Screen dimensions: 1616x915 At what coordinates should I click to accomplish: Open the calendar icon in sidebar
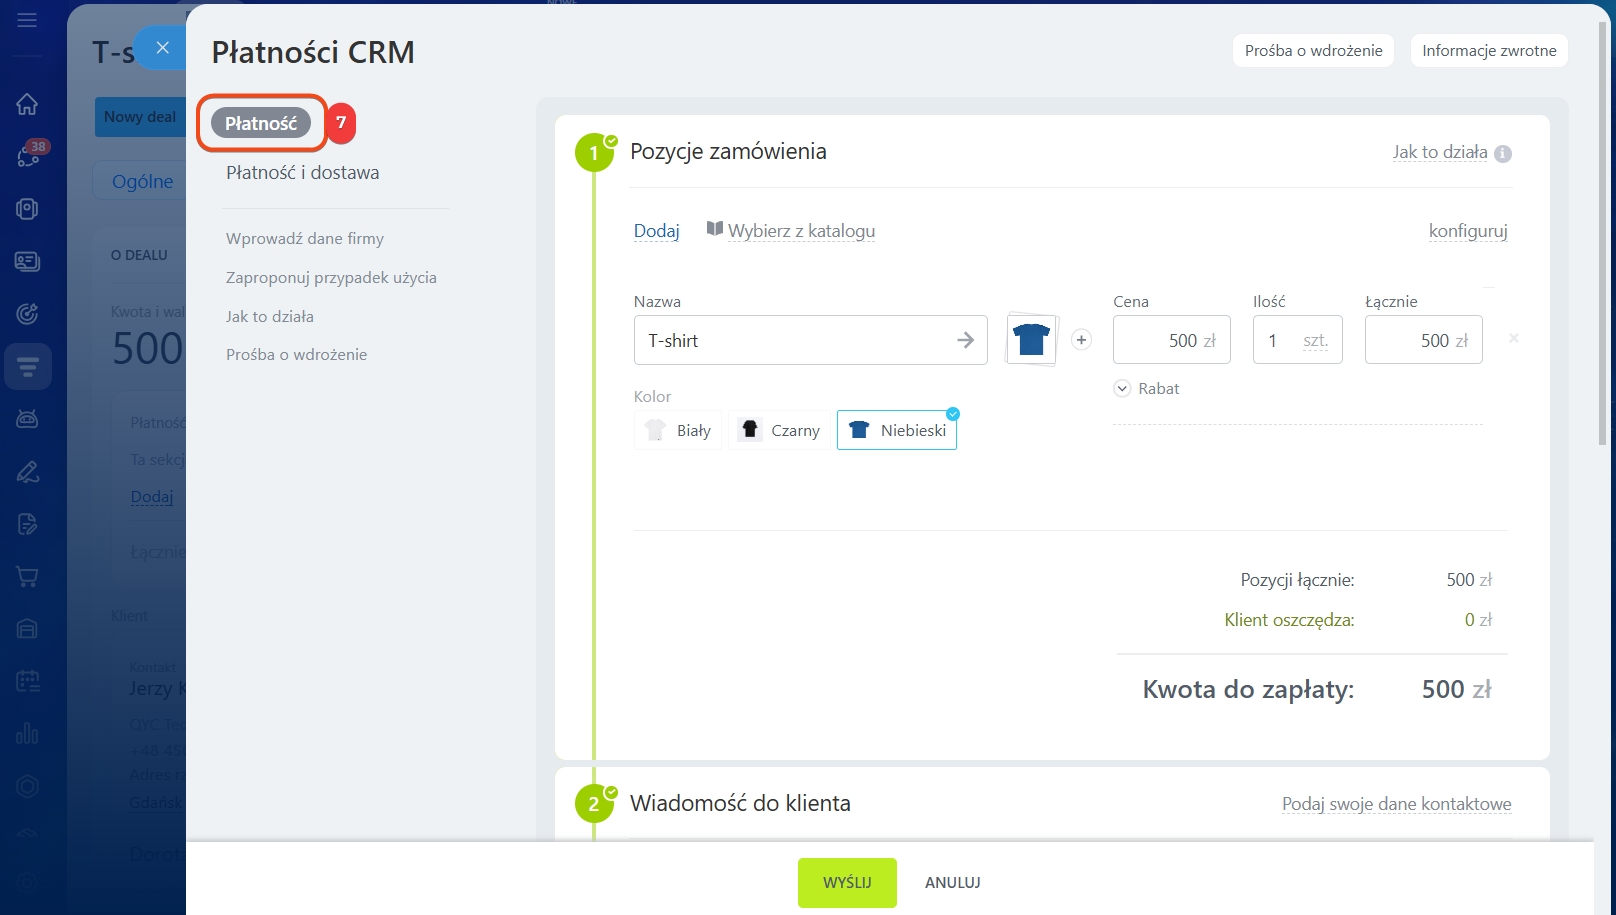pyautogui.click(x=27, y=681)
